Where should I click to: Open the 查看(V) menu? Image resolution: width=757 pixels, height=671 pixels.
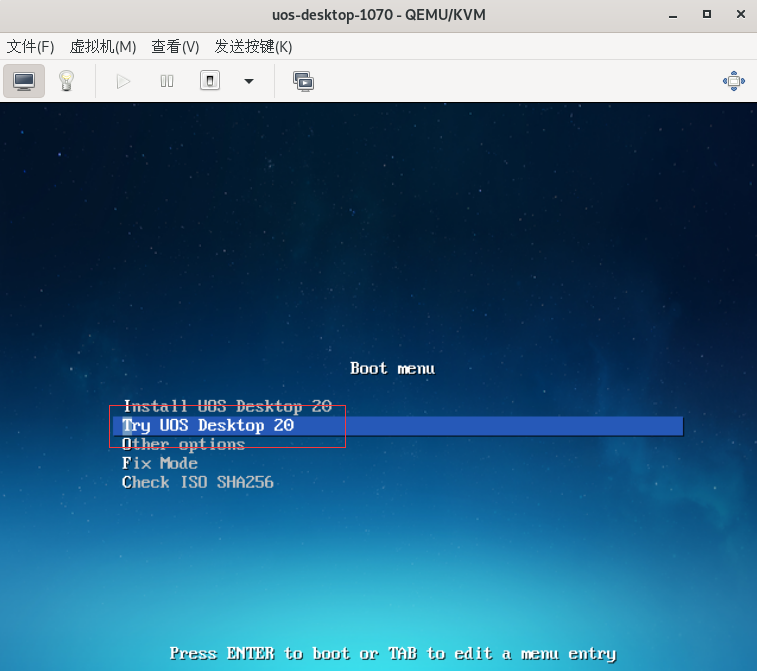point(175,46)
